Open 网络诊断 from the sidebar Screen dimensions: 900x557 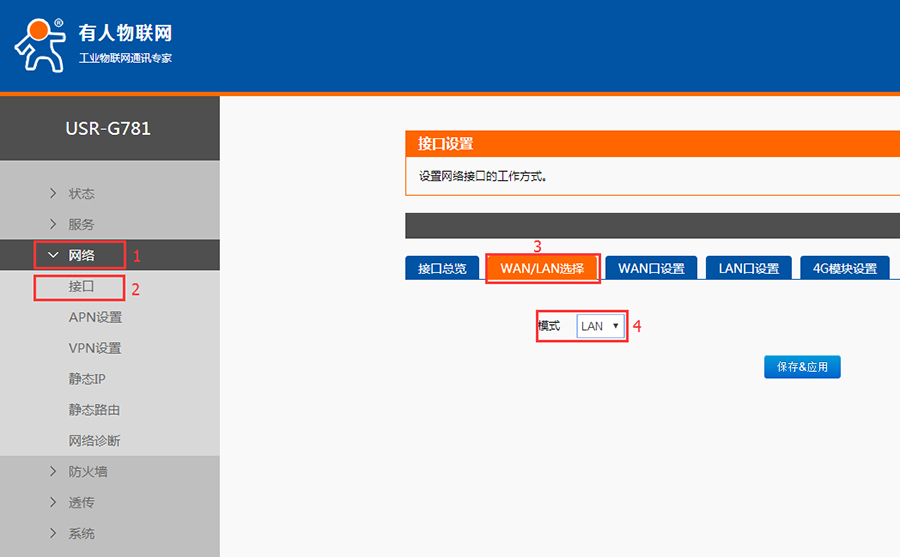[x=95, y=441]
